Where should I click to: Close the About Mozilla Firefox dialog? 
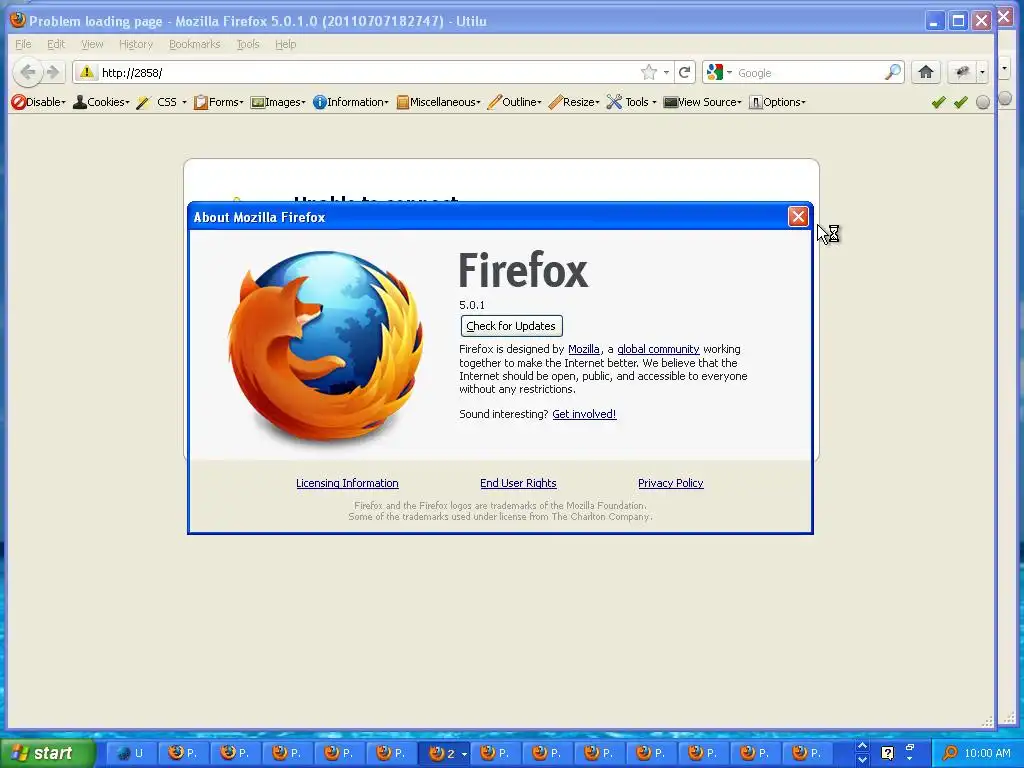click(797, 217)
